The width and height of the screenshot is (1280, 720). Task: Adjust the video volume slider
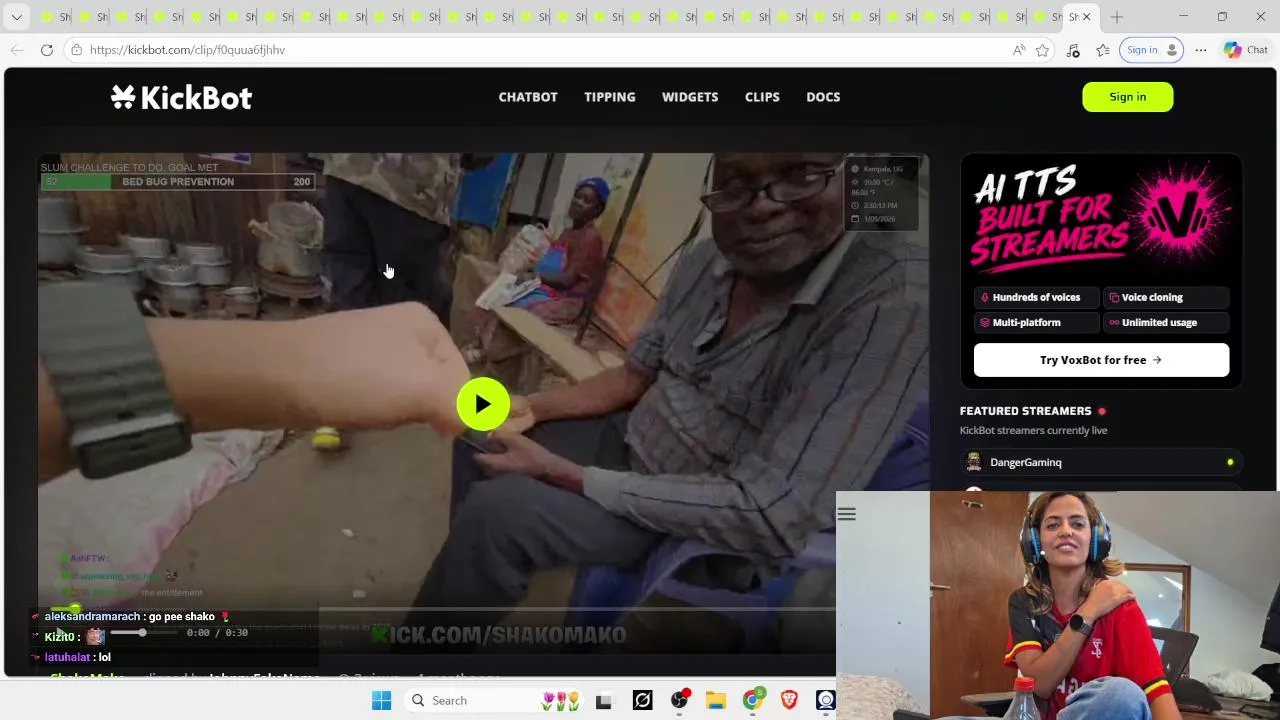(x=143, y=633)
